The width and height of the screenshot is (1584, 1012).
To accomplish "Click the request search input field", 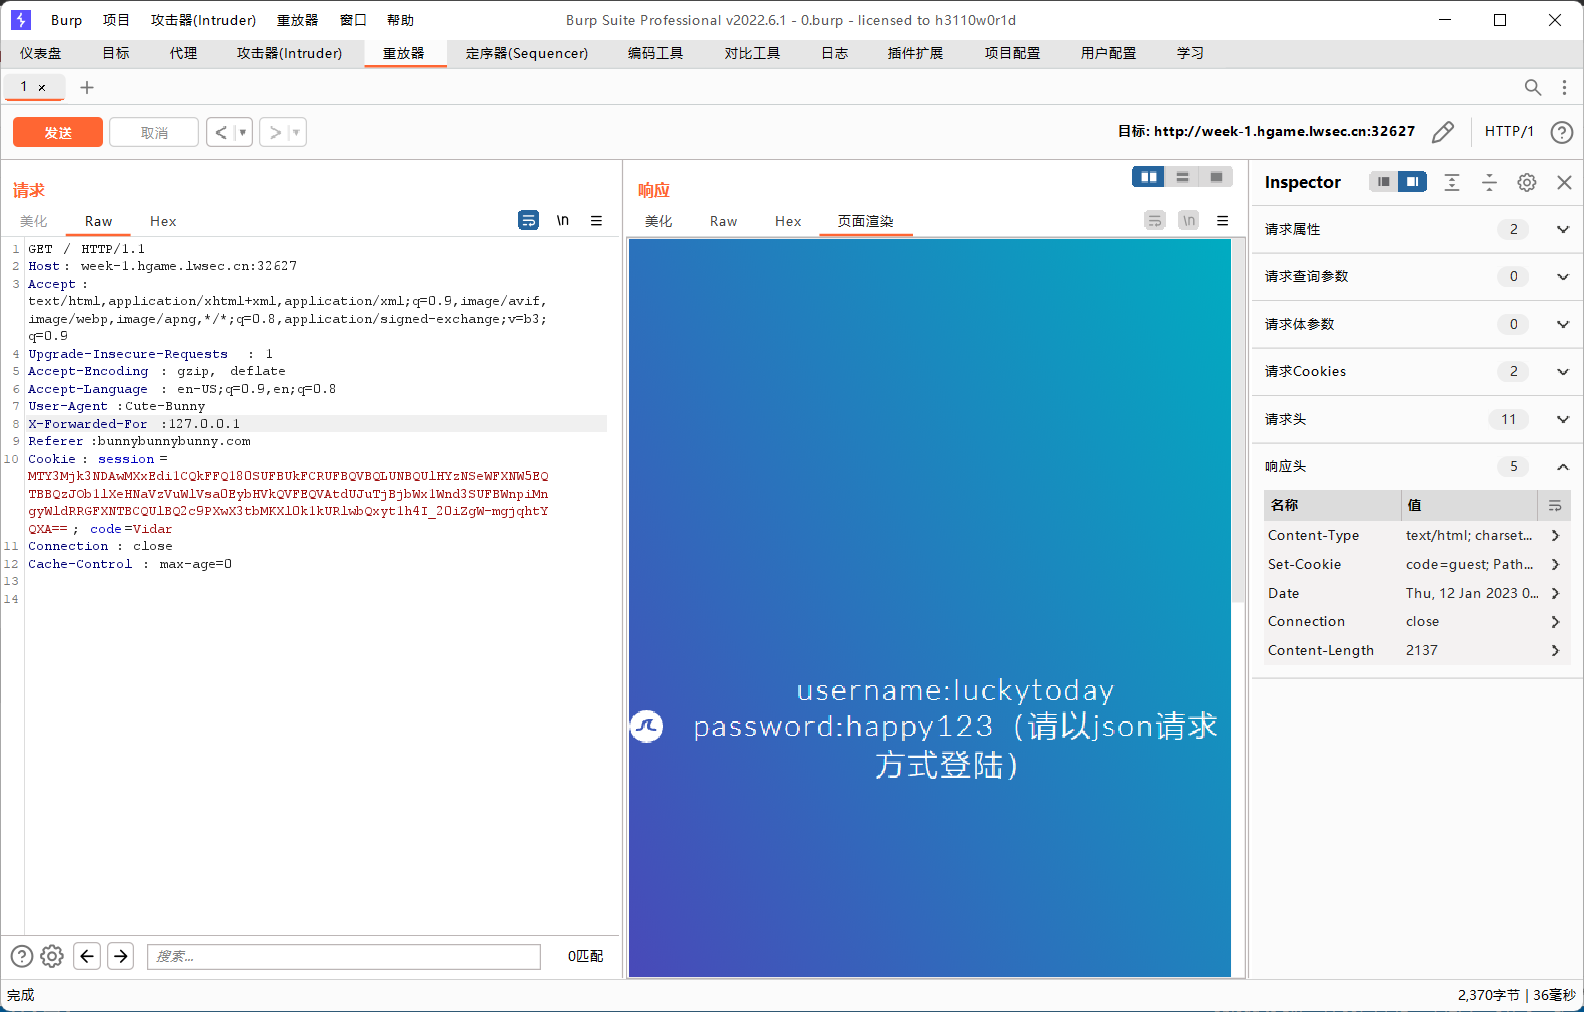I will coord(343,956).
